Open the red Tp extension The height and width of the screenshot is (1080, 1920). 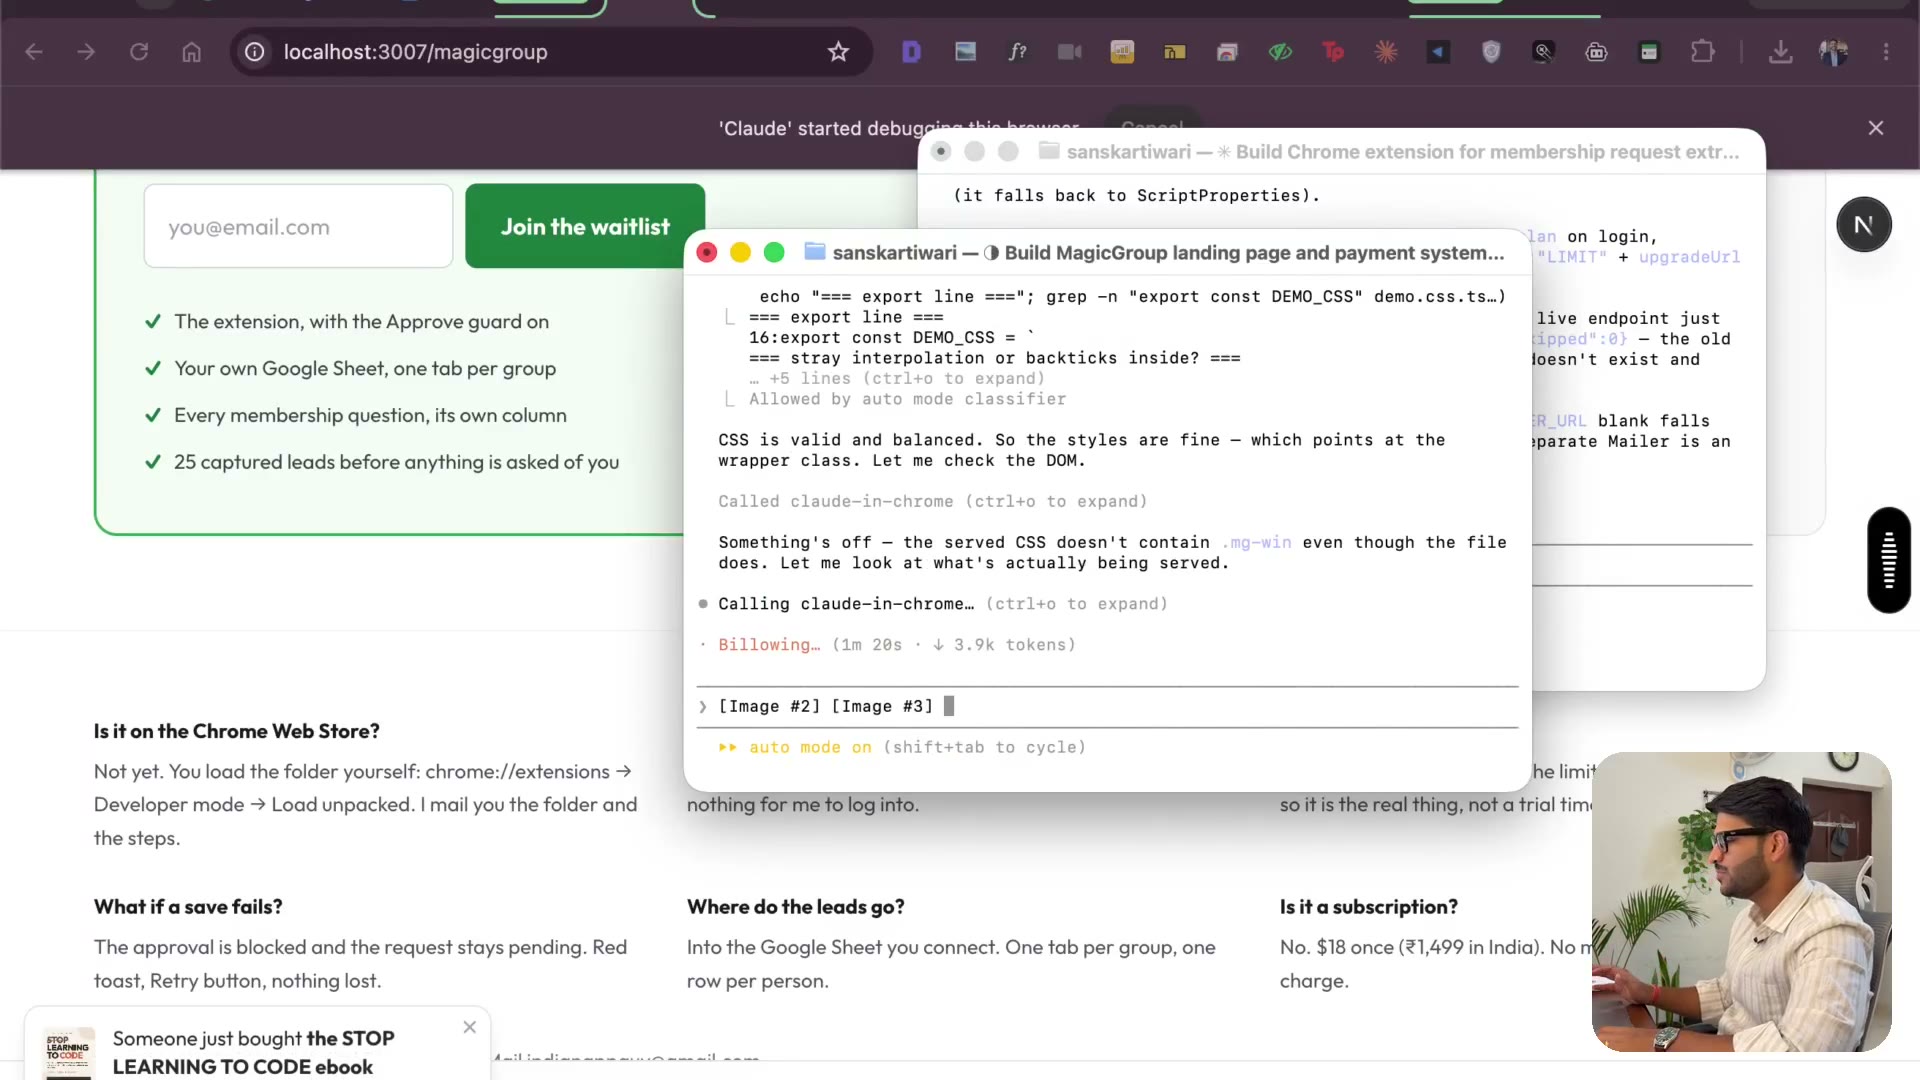click(x=1333, y=52)
